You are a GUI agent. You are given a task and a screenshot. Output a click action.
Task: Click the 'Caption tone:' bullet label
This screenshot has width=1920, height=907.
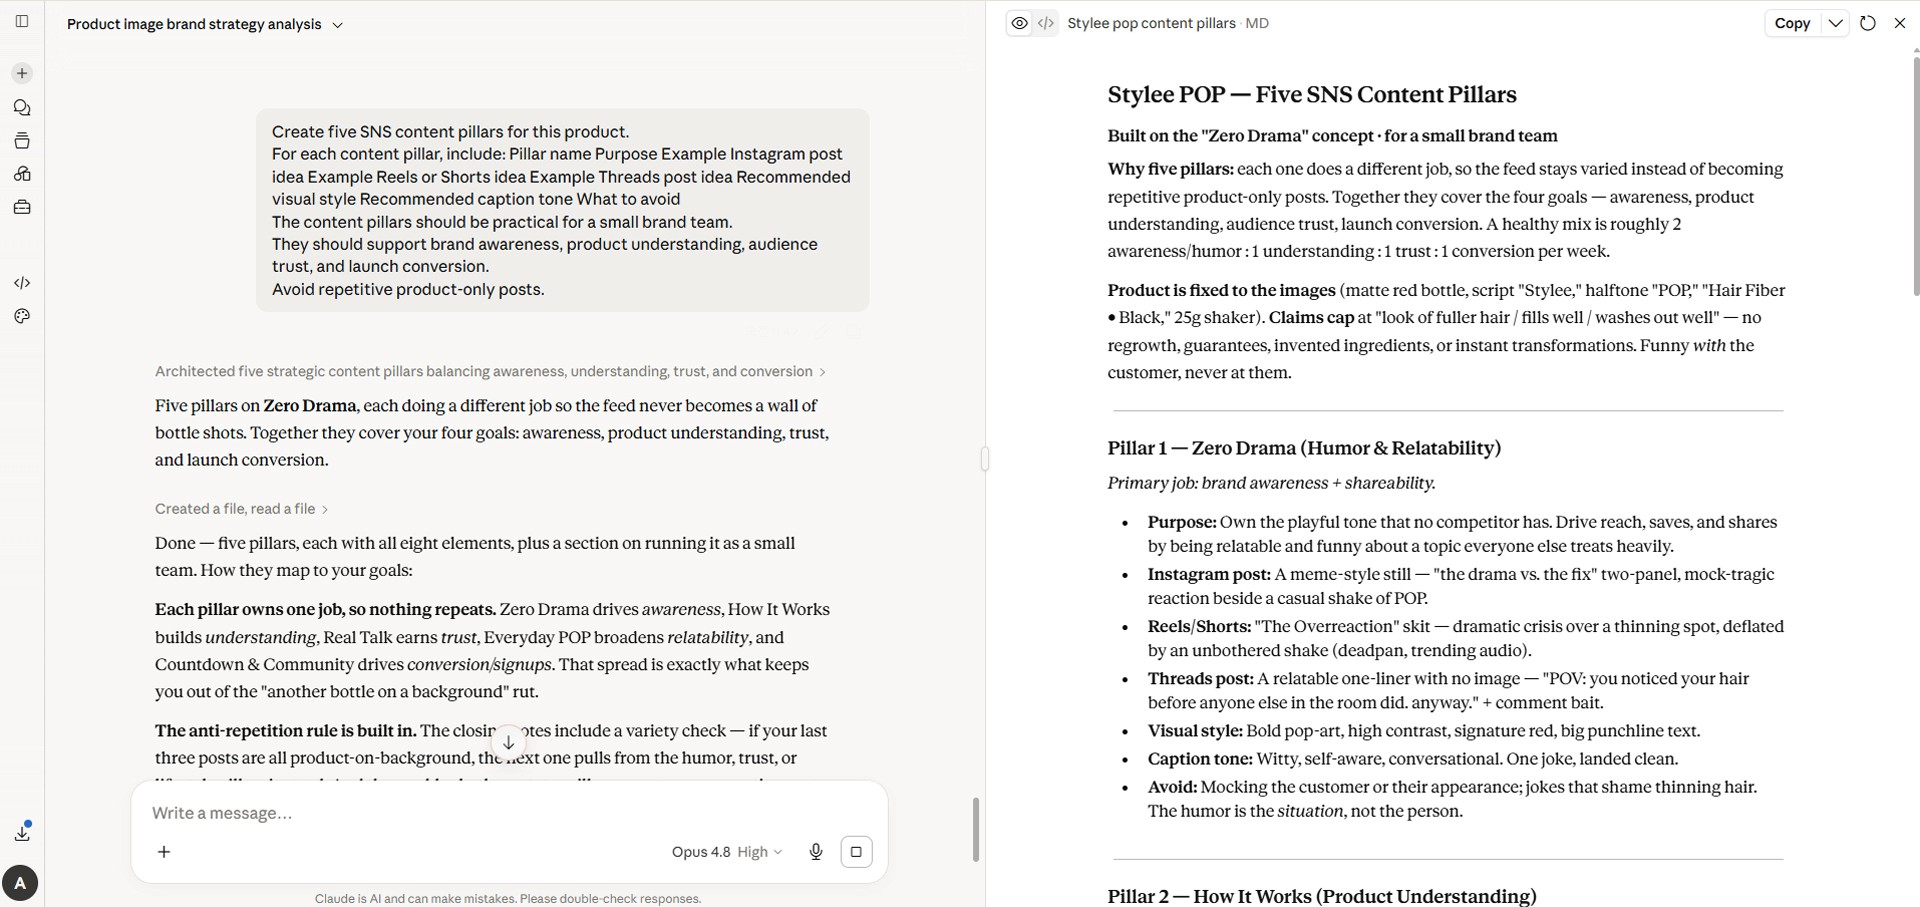tap(1200, 759)
